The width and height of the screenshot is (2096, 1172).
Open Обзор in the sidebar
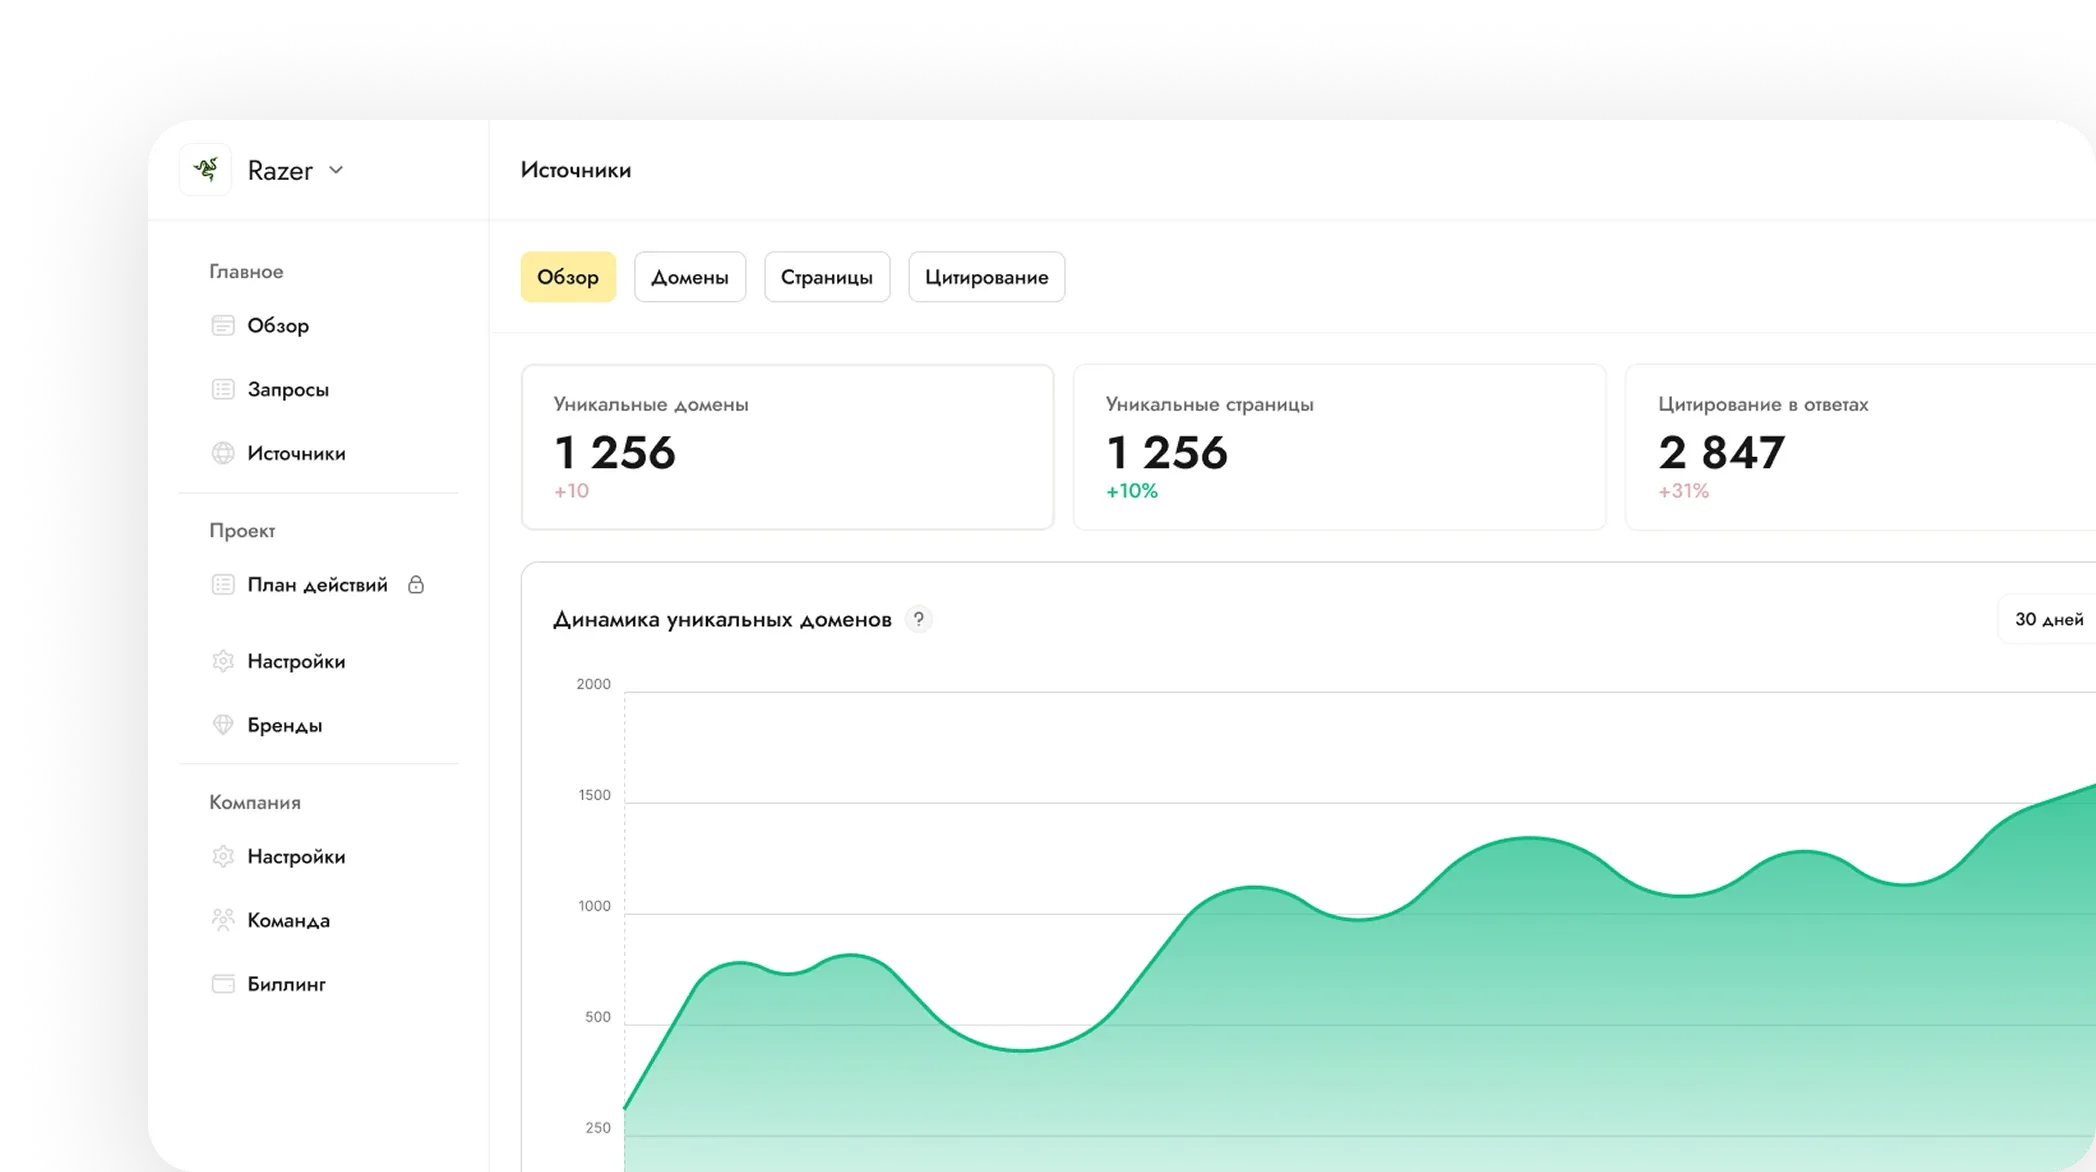278,326
